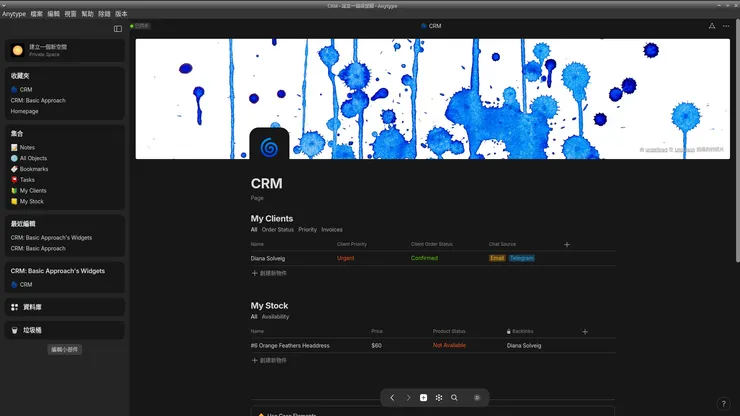
Task: Click the page vertical scrollbar
Action: (x=738, y=142)
